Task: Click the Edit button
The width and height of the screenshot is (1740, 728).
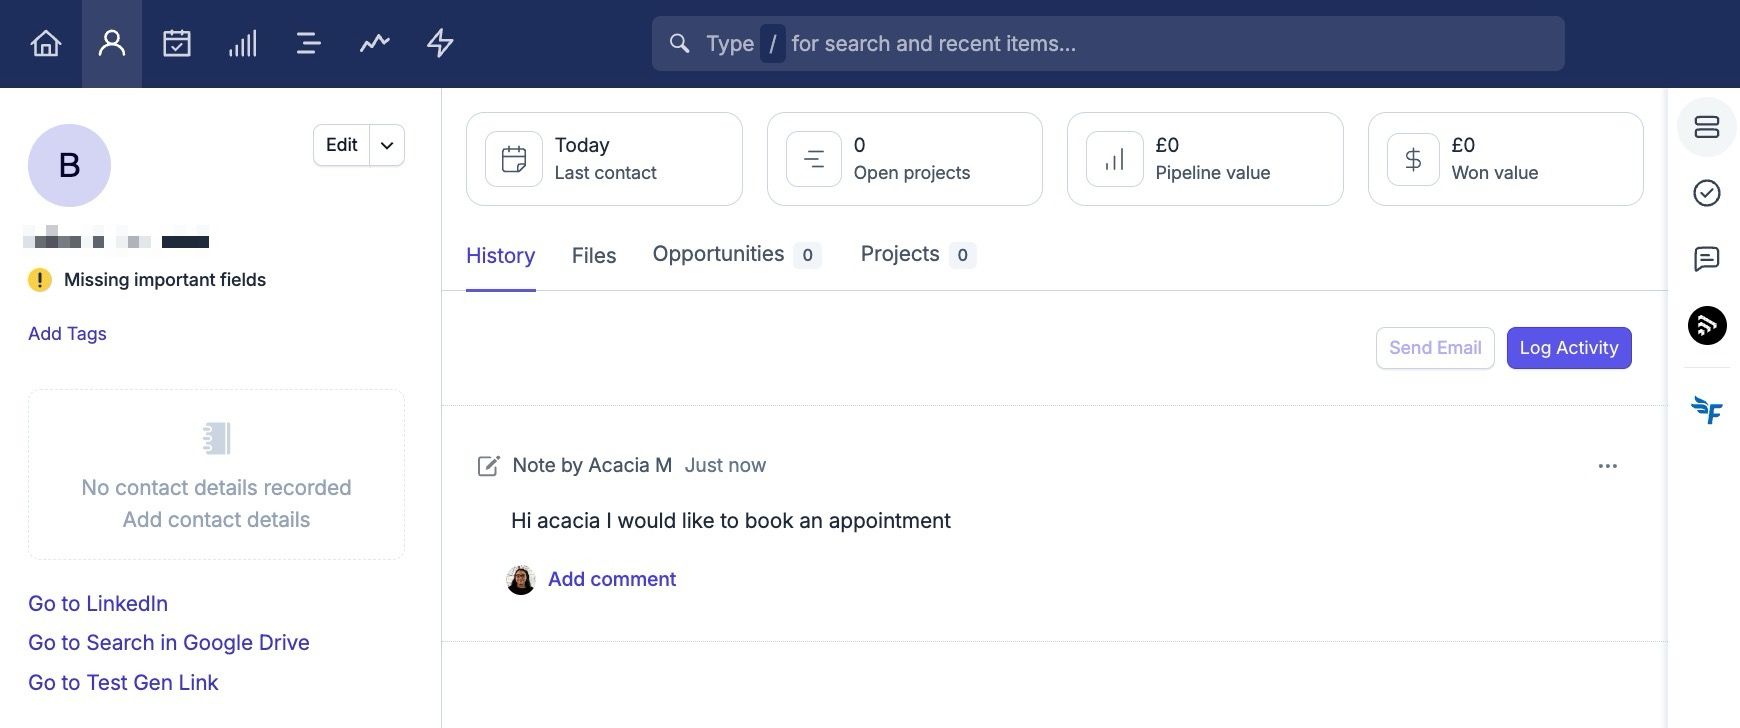Action: click(x=341, y=145)
